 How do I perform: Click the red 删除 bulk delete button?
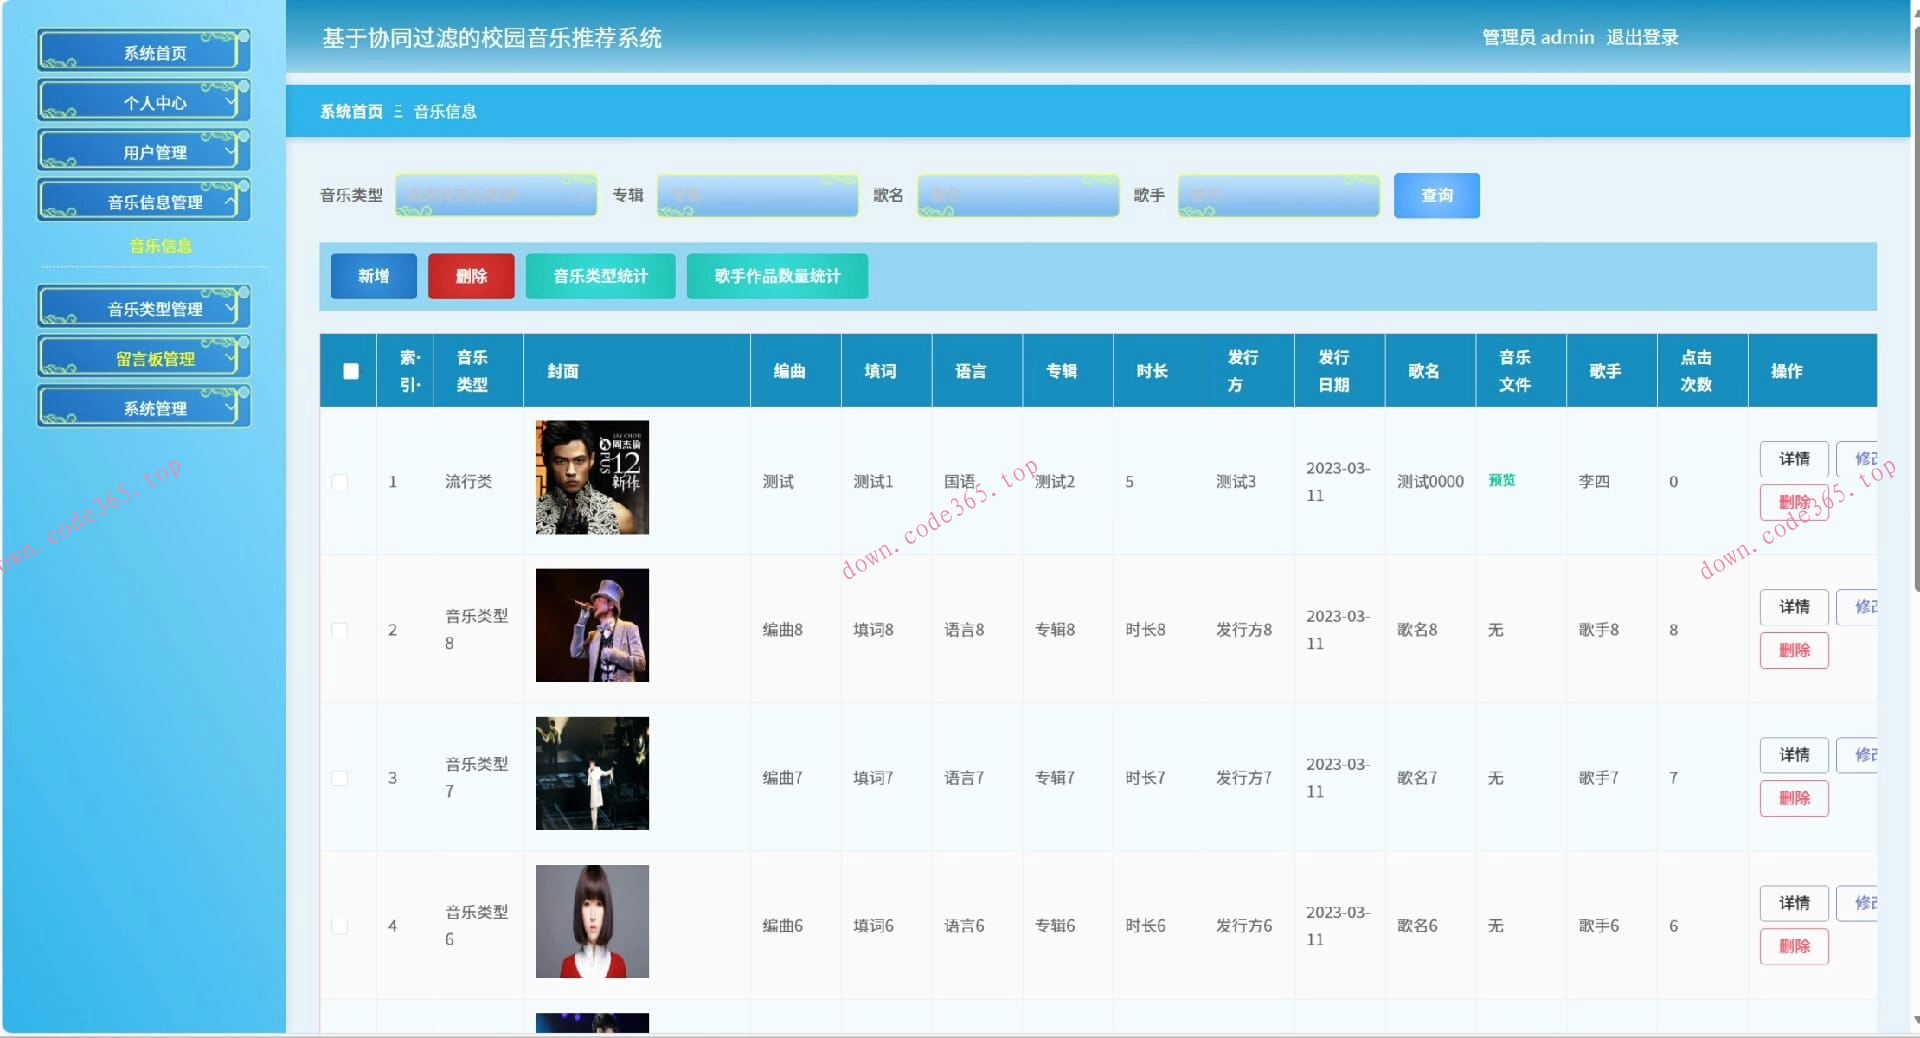click(x=471, y=276)
